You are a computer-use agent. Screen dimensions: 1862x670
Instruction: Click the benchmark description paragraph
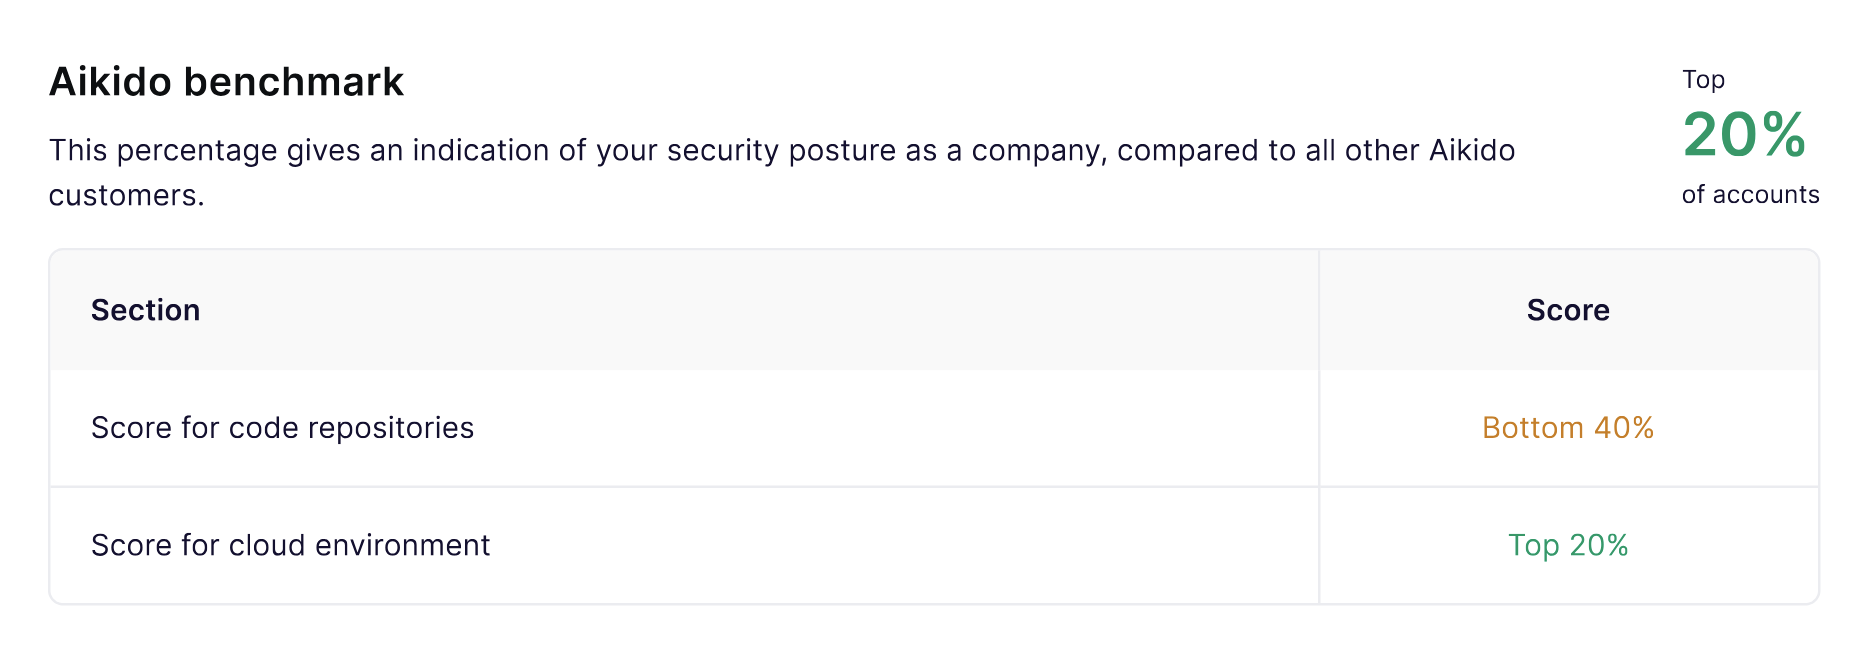782,172
